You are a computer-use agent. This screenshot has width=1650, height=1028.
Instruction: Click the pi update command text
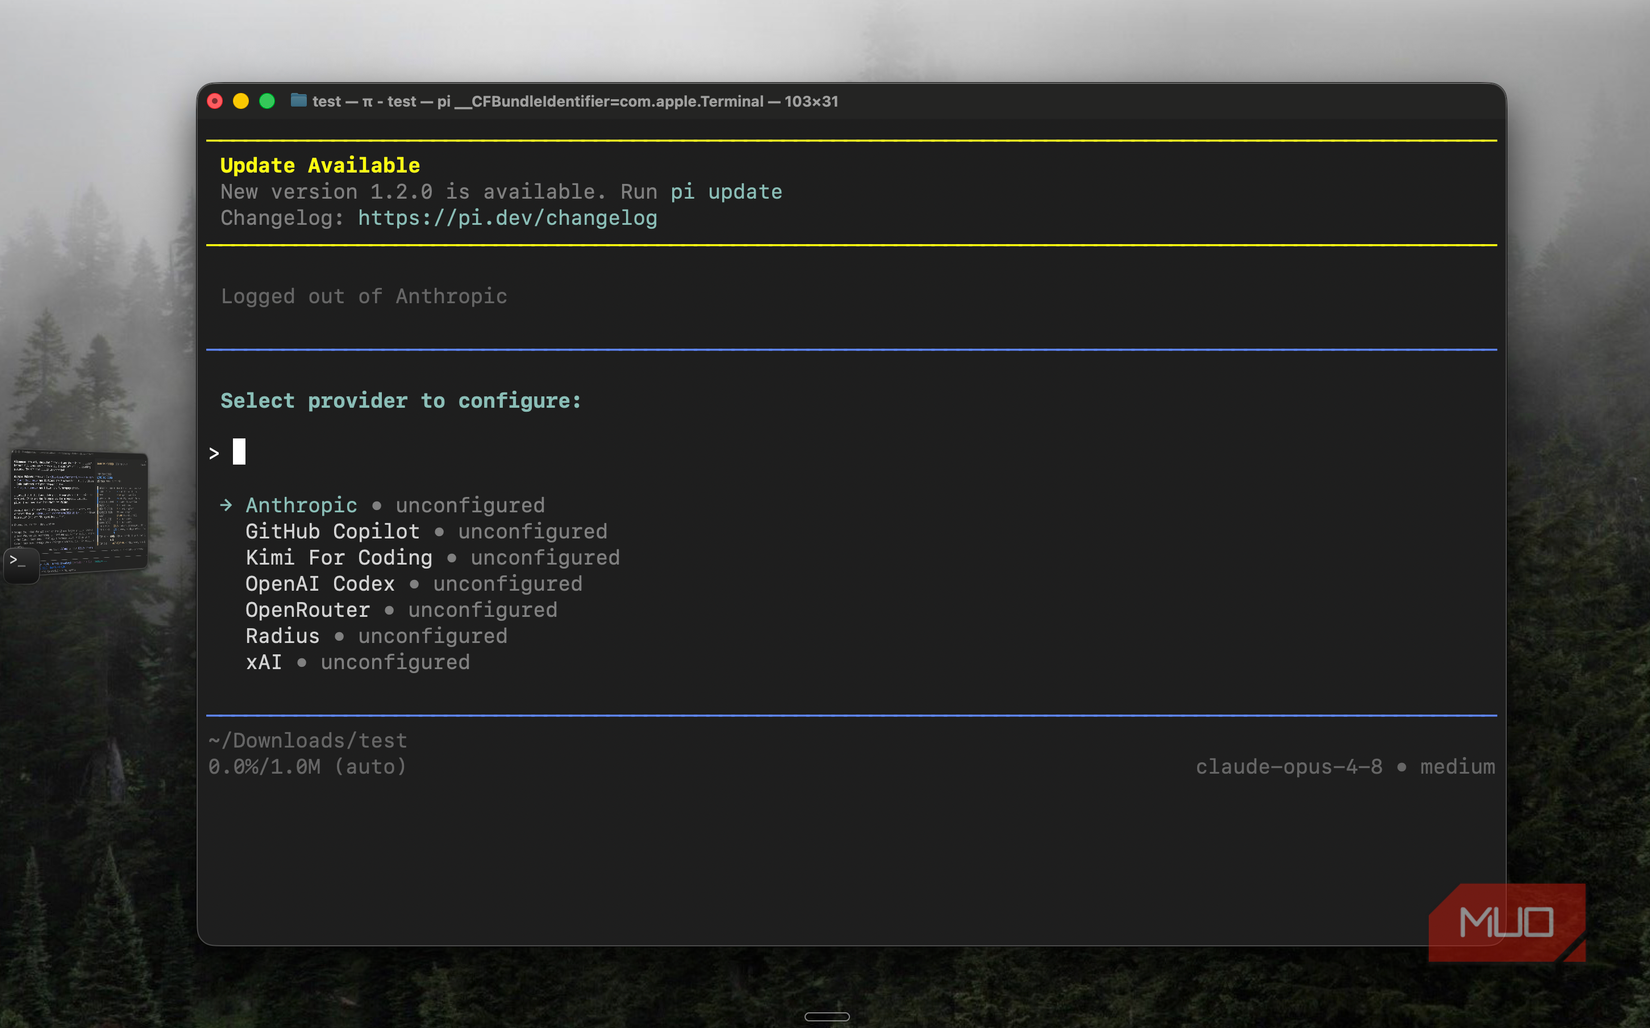[x=726, y=192]
